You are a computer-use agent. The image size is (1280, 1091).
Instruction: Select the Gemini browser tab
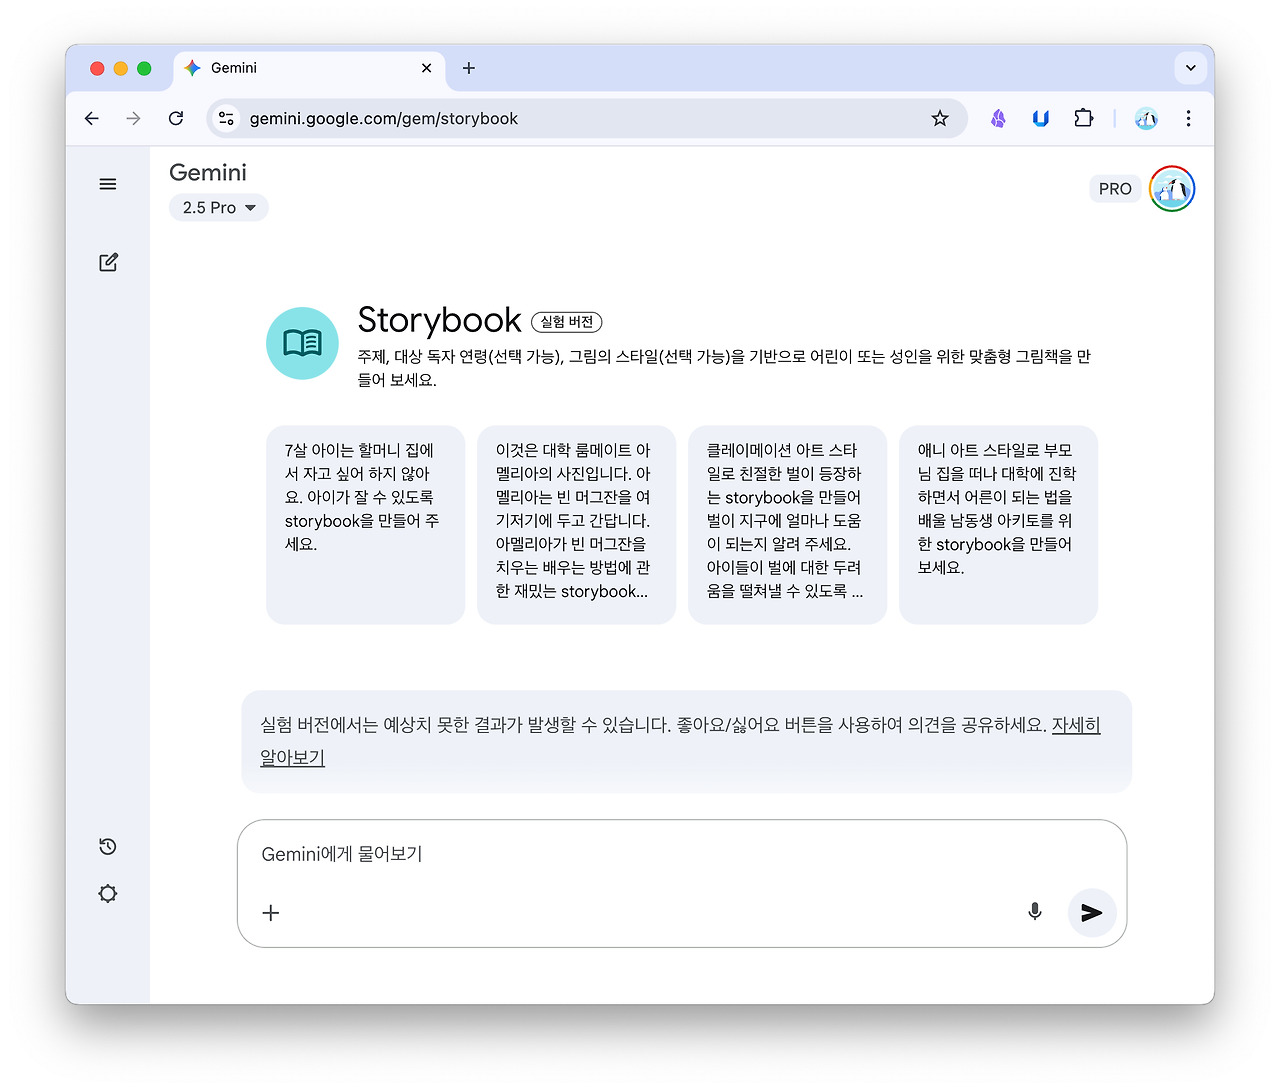(310, 68)
